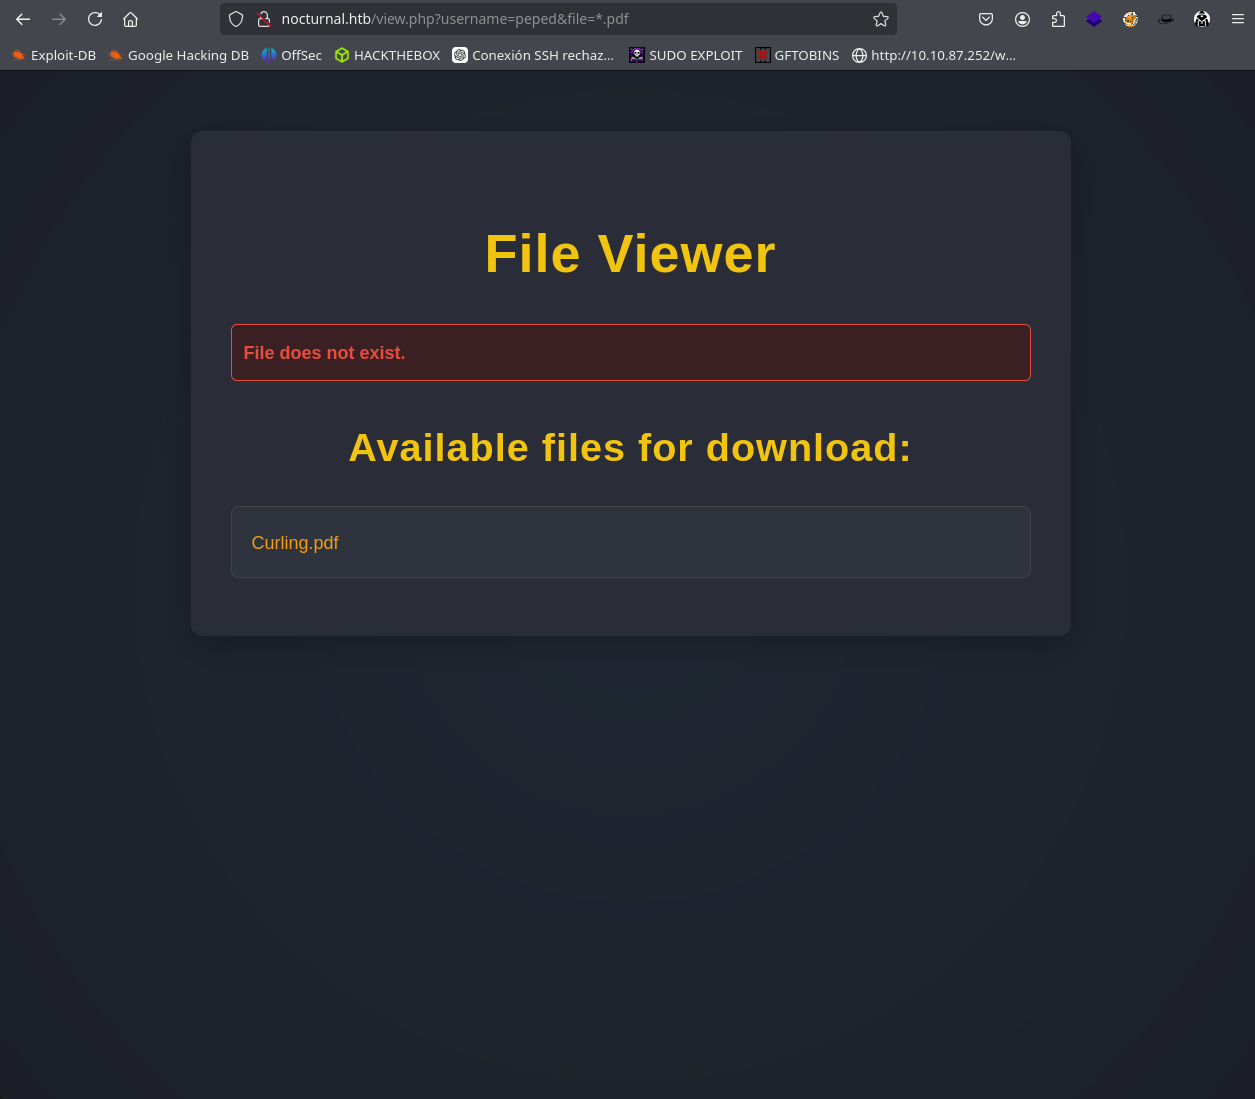Open Firefox account profile icon
1255x1099 pixels.
(x=1022, y=19)
